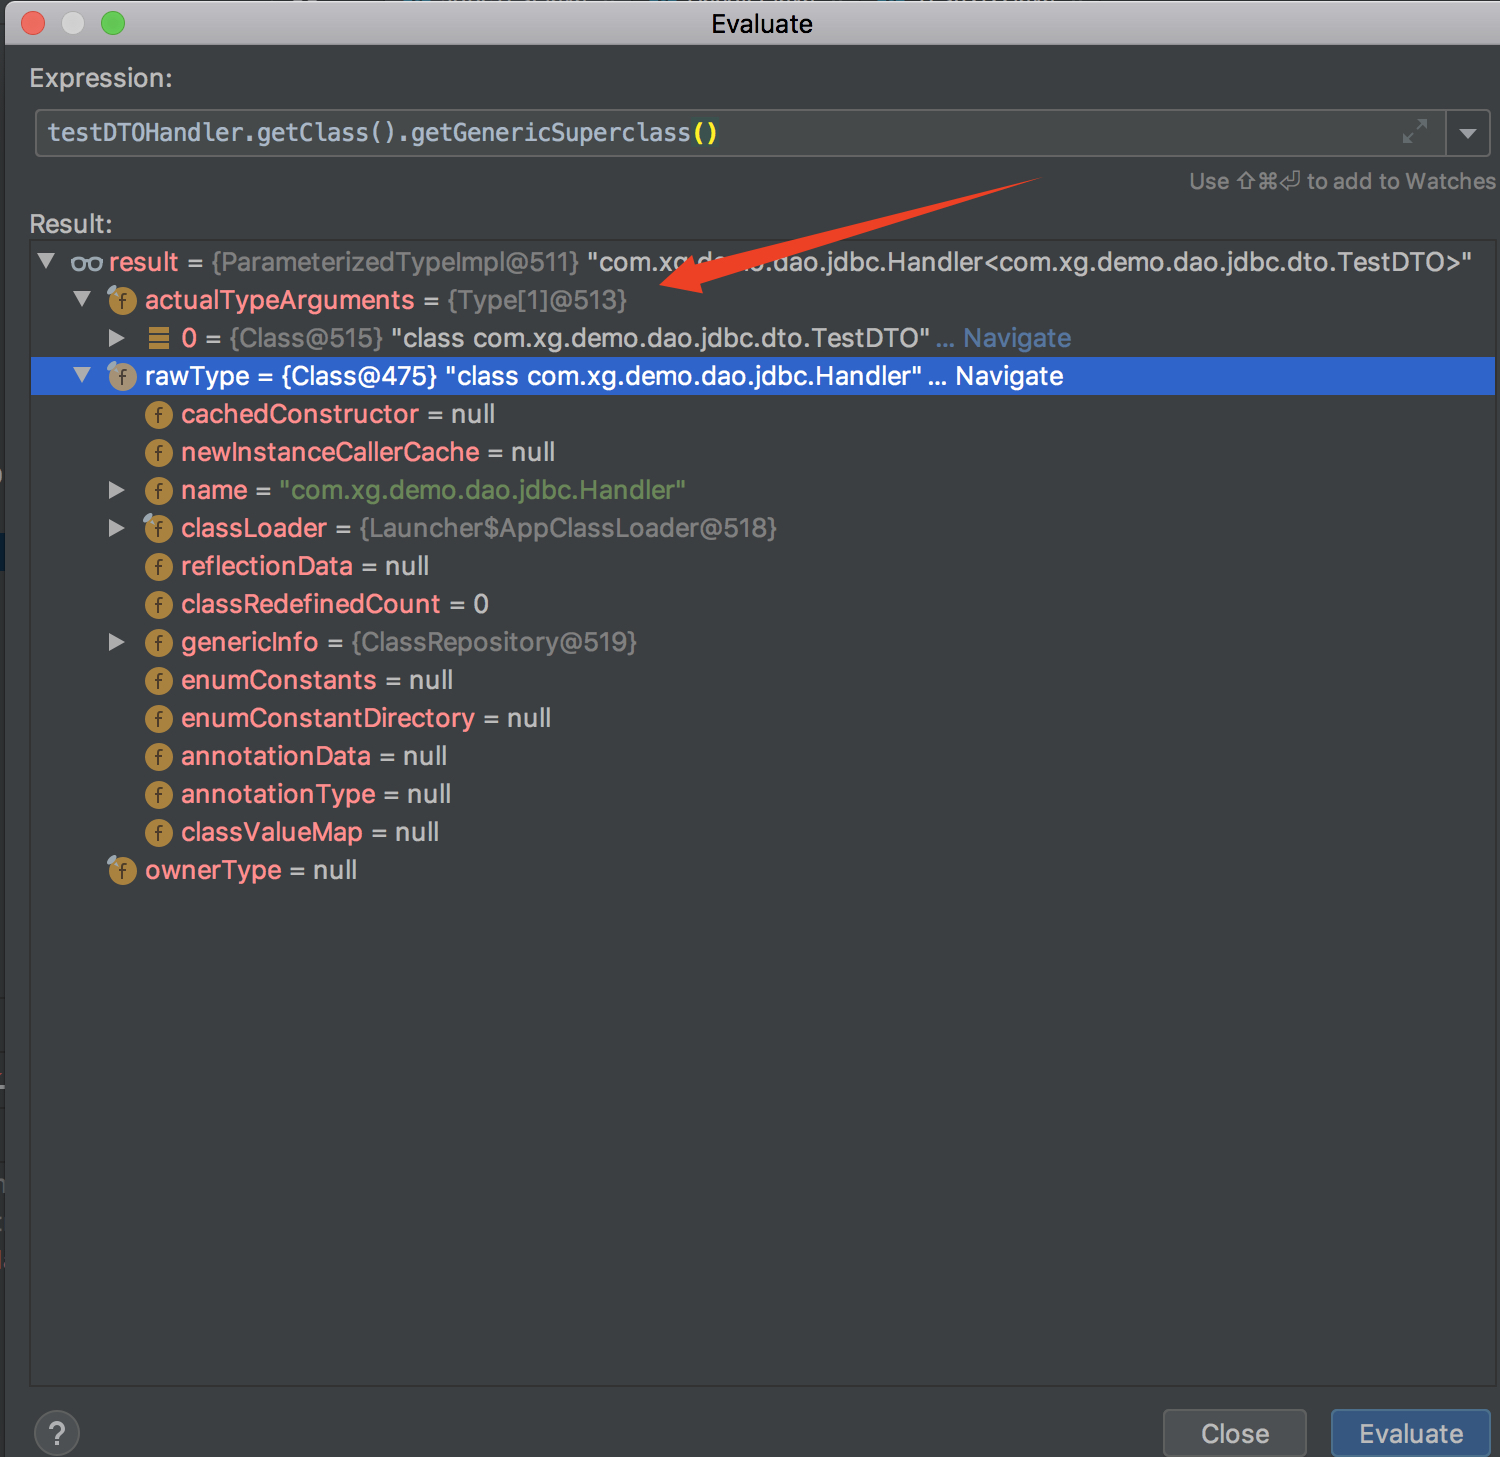Click the expand expression editor icon
Screen dimensions: 1500x1457
tap(1414, 132)
